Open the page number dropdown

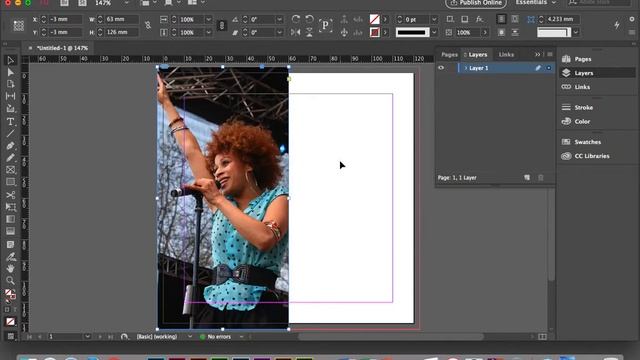point(87,337)
